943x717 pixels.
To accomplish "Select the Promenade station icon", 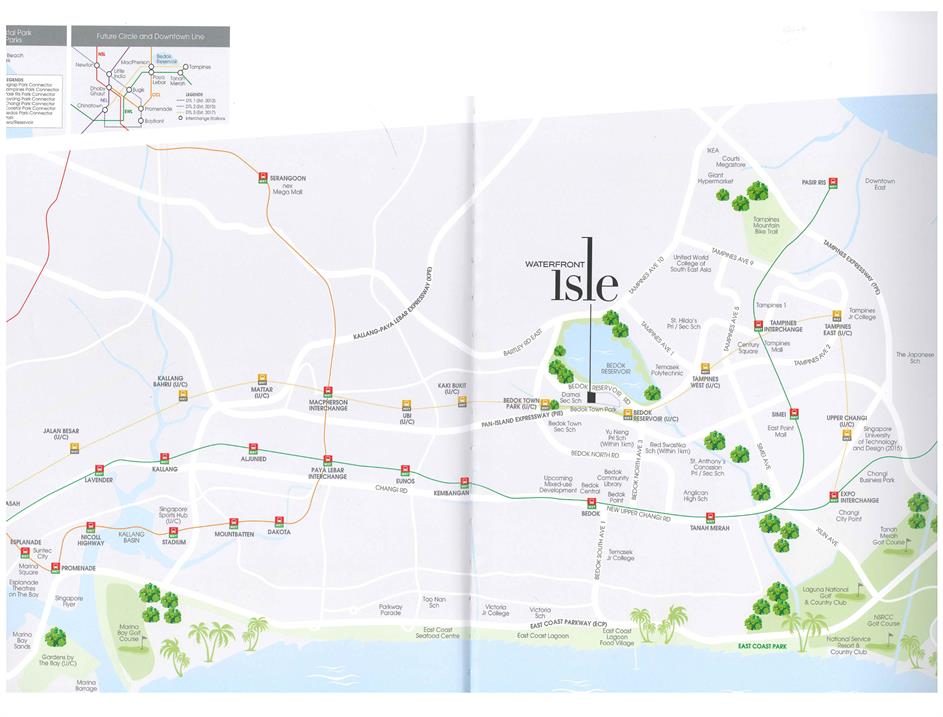I will pyautogui.click(x=55, y=568).
